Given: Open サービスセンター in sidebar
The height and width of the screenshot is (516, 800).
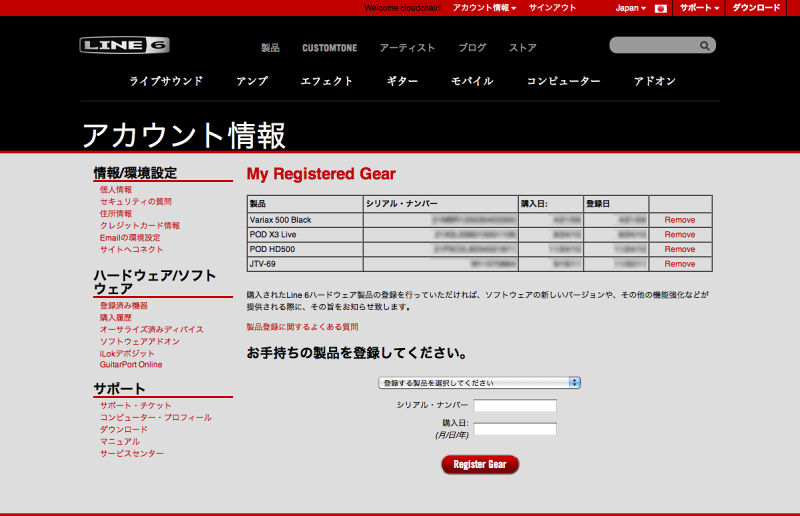Looking at the screenshot, I should pos(132,453).
